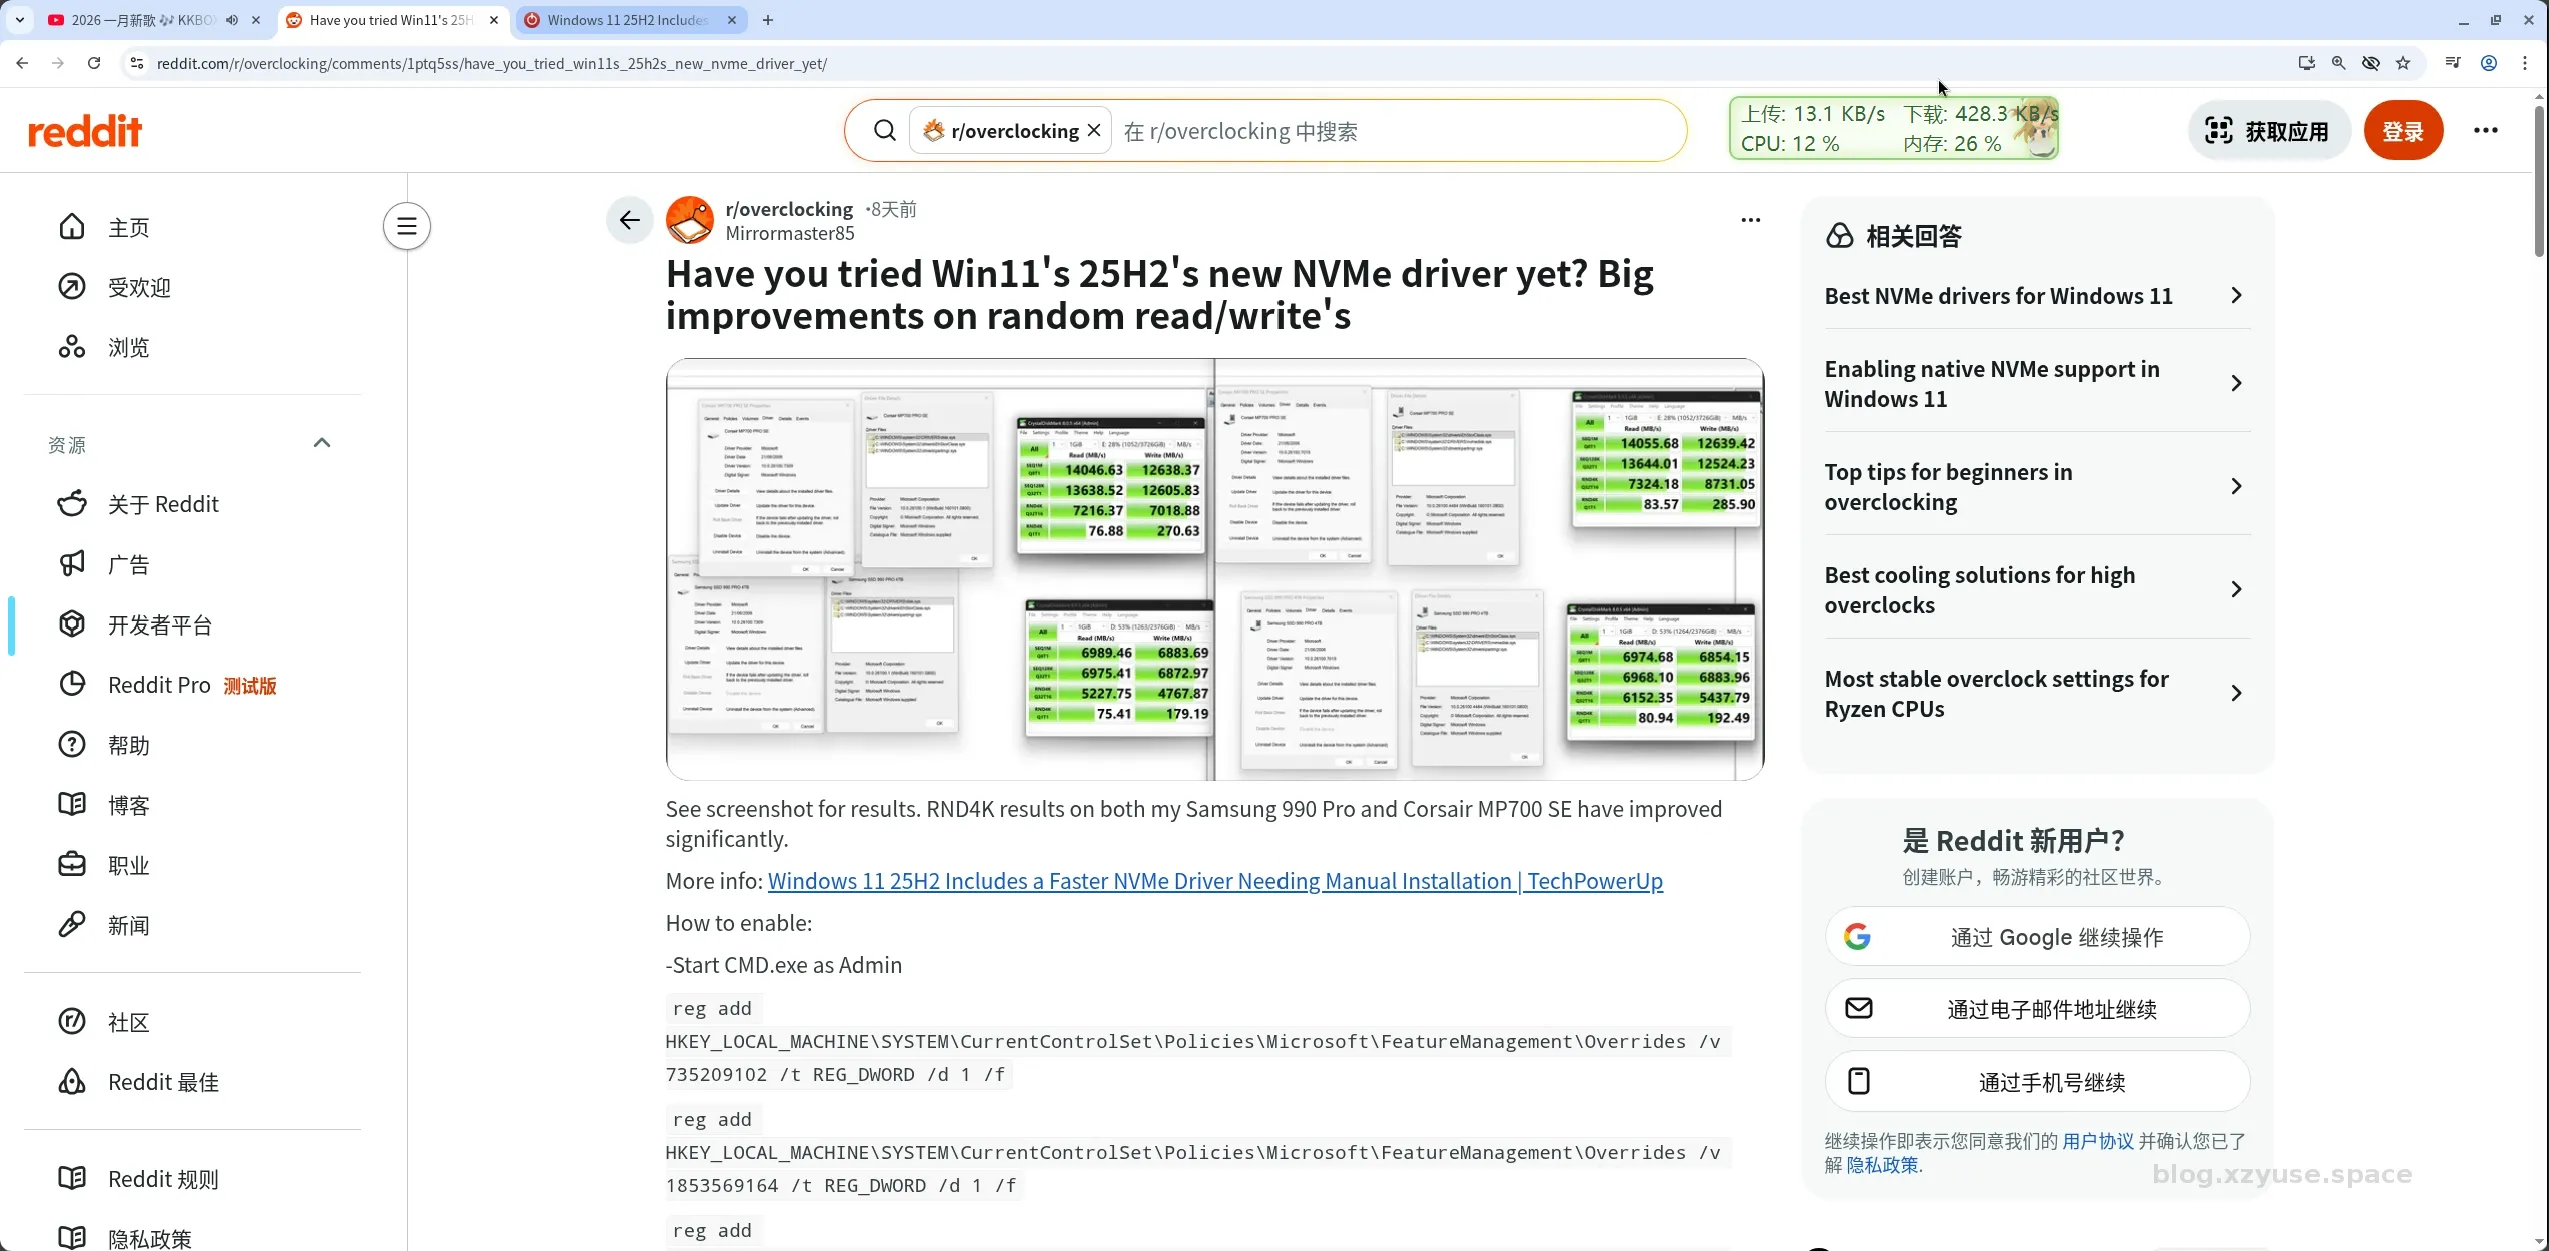The width and height of the screenshot is (2549, 1251).
Task: Open the benchmark screenshot image
Action: [x=1214, y=569]
